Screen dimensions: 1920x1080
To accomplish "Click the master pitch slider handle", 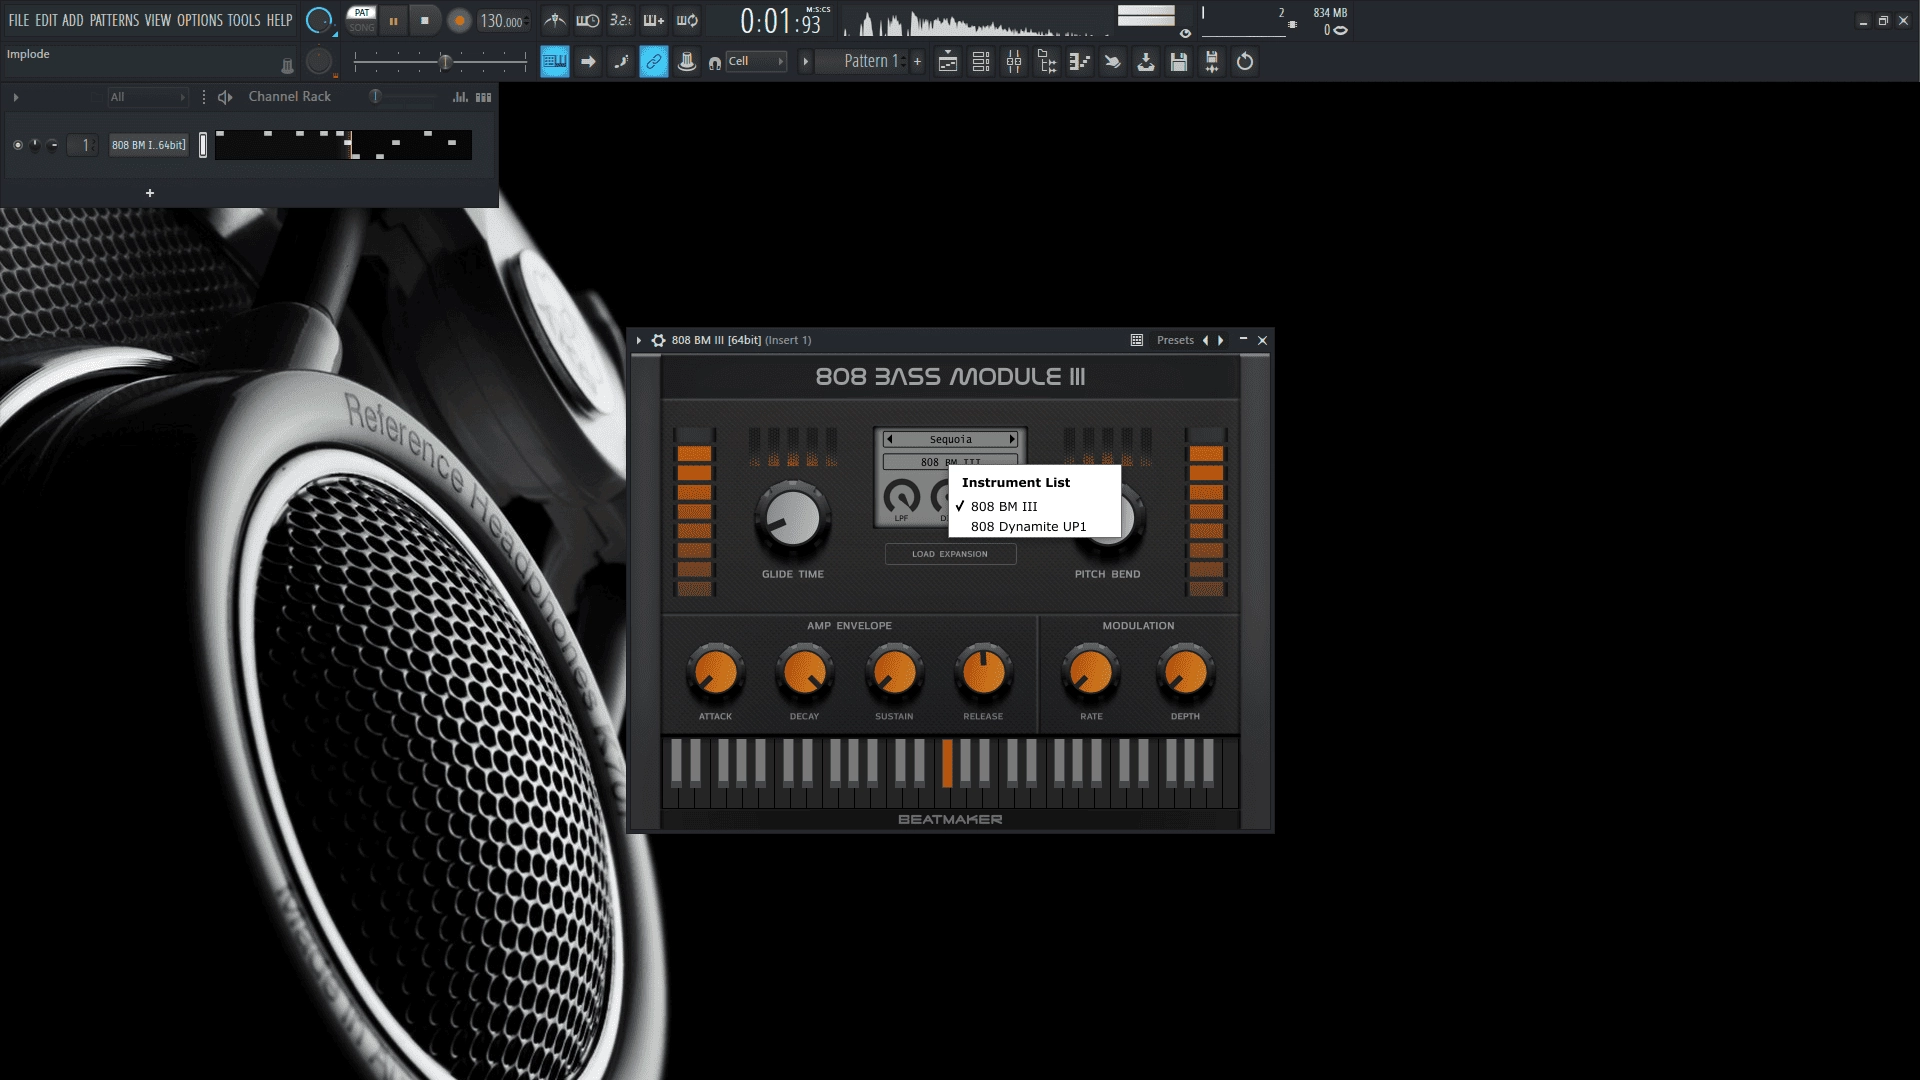I will point(446,62).
